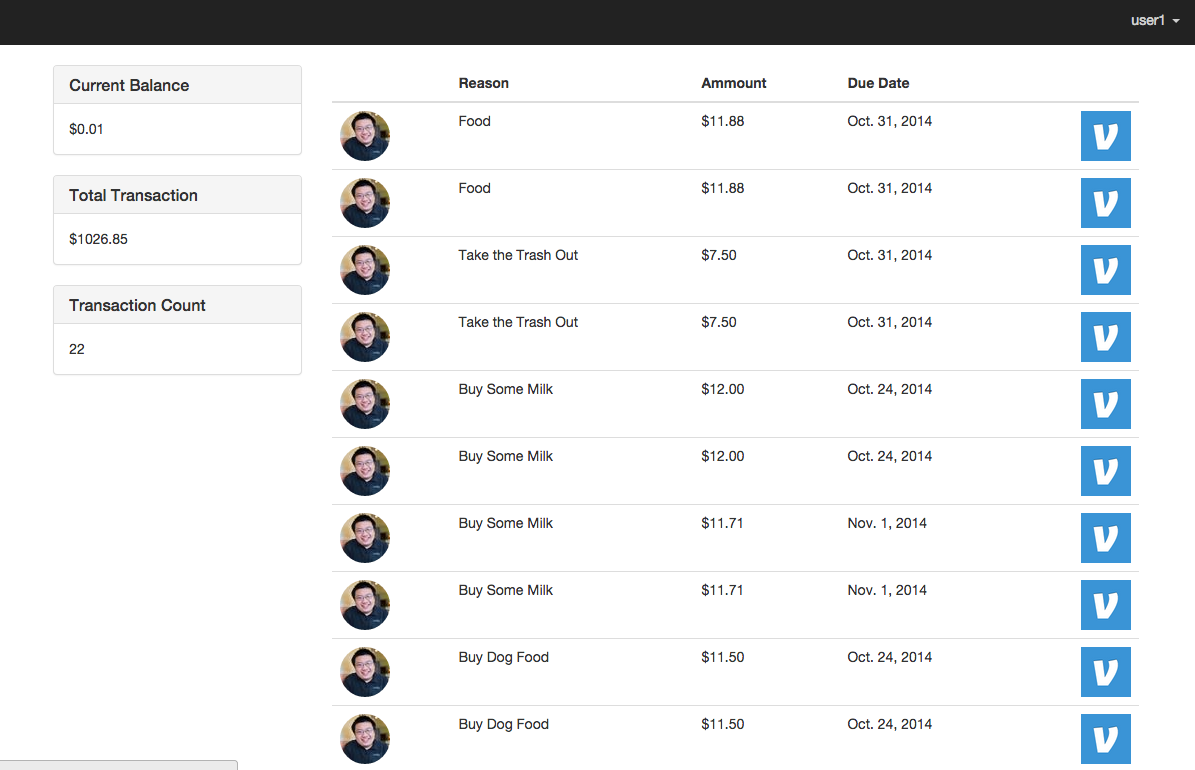Click Venmo icon for second Trash Out row
Viewport: 1195px width, 770px height.
tap(1105, 337)
